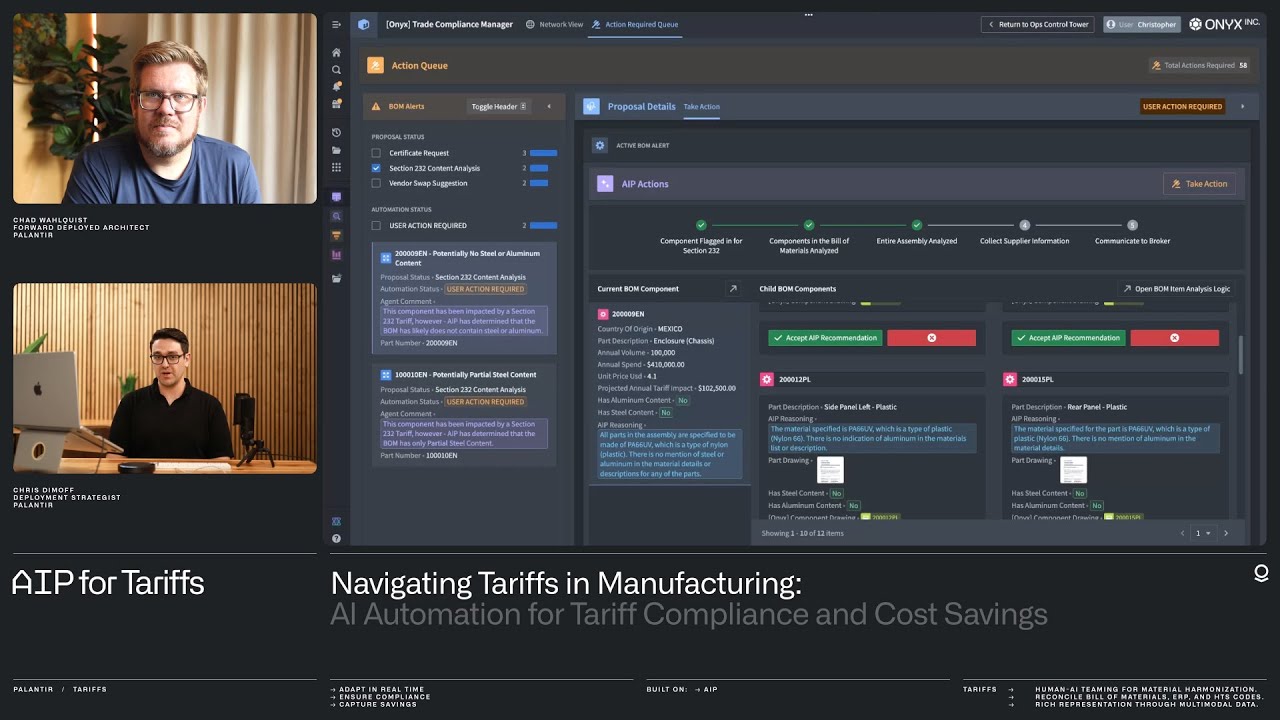The width and height of the screenshot is (1280, 720).
Task: Reject recommendation with red X above 200012PL
Action: point(931,338)
